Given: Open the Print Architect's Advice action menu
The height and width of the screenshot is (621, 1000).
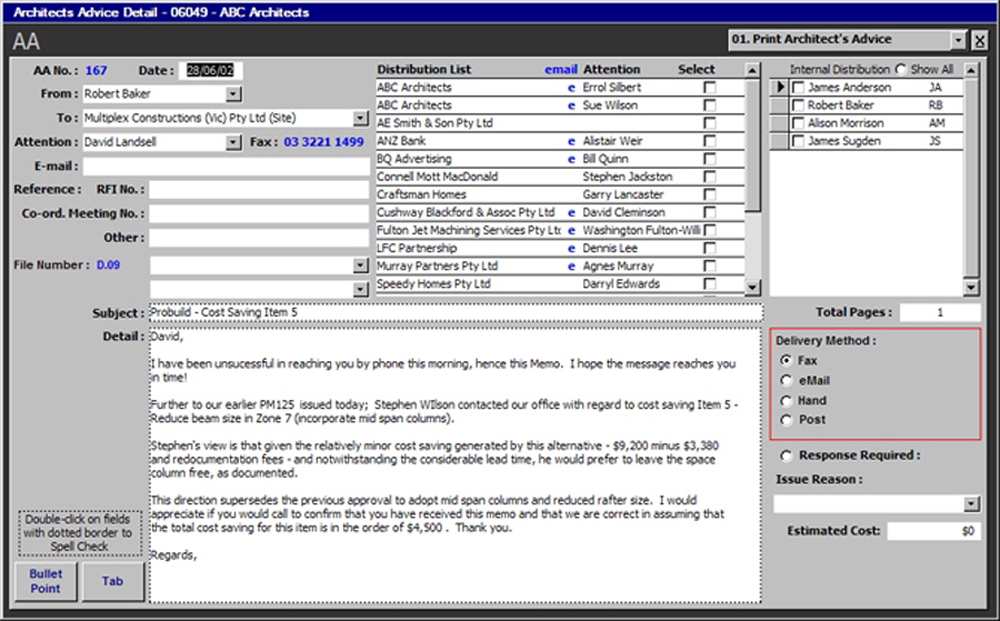Looking at the screenshot, I should pos(958,40).
